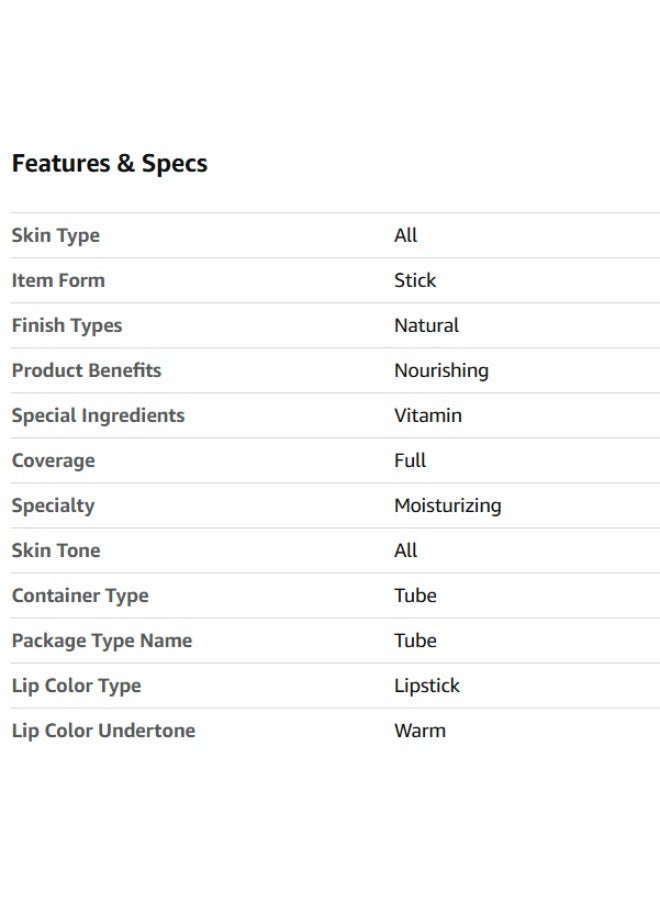660x900 pixels.
Task: Click the Full coverage value
Action: [410, 460]
